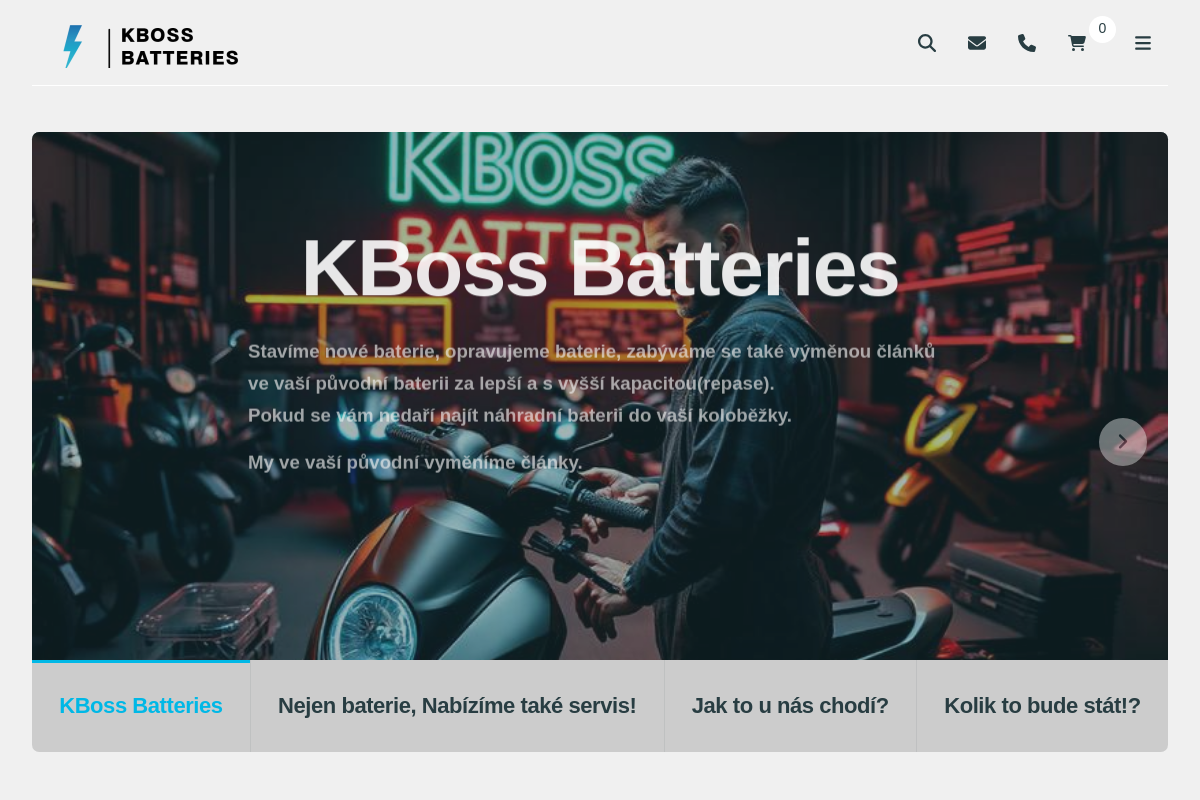
Task: Click the KBOSS BATTERIES header text
Action: 180,47
